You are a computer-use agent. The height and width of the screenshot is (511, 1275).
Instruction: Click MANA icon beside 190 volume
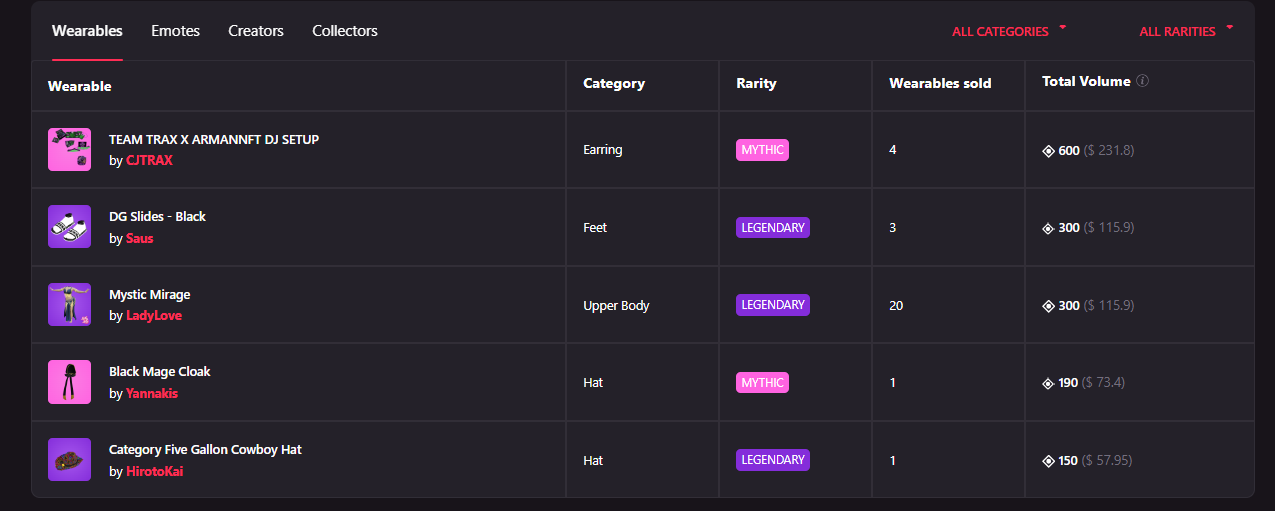(1049, 383)
